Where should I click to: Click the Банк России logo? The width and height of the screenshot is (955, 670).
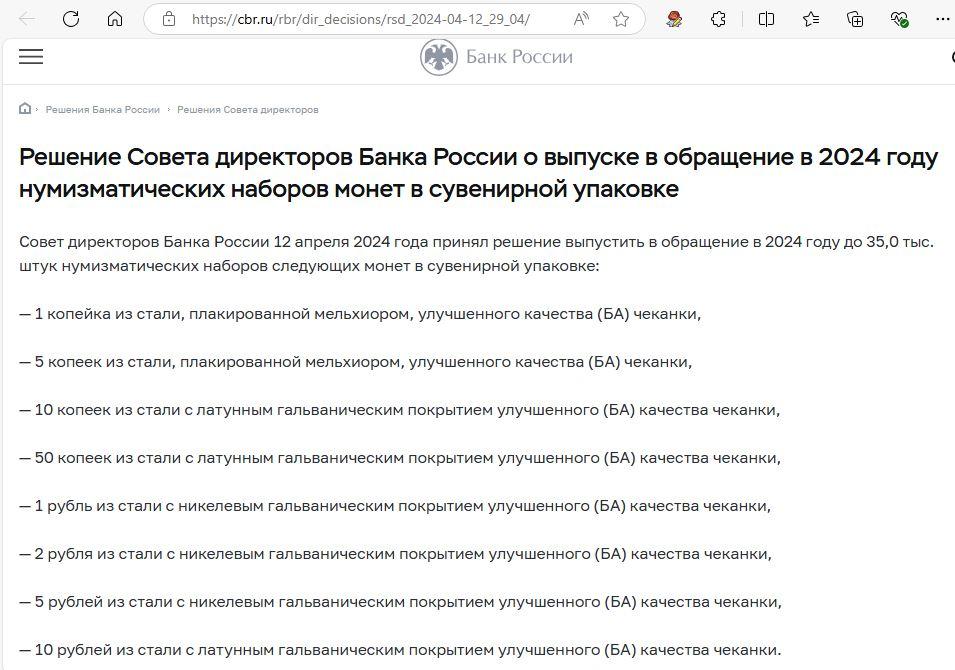(497, 57)
